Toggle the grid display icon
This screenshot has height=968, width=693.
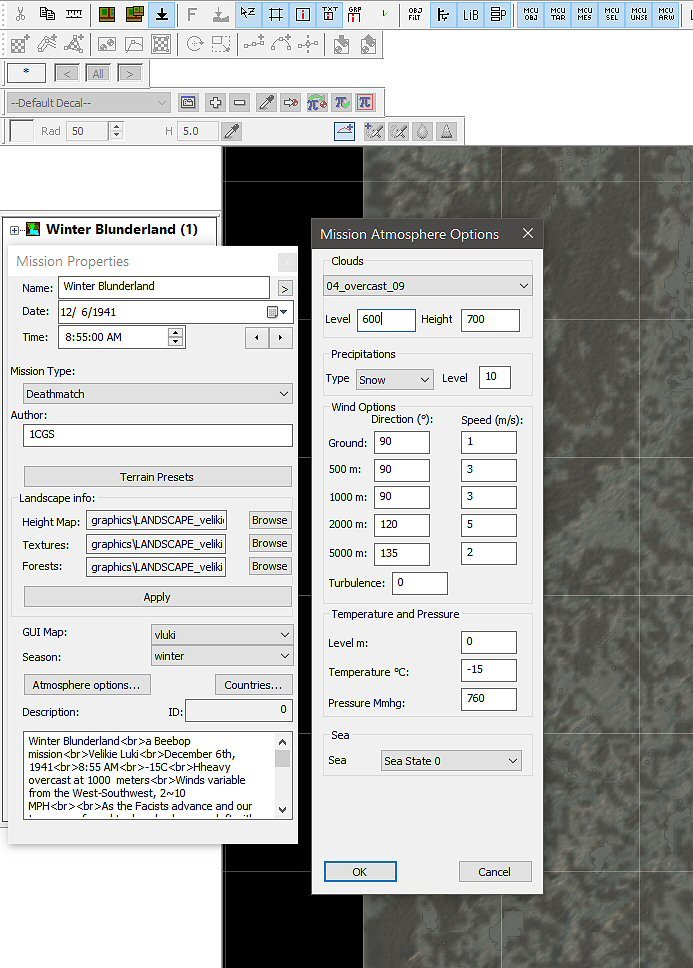277,14
